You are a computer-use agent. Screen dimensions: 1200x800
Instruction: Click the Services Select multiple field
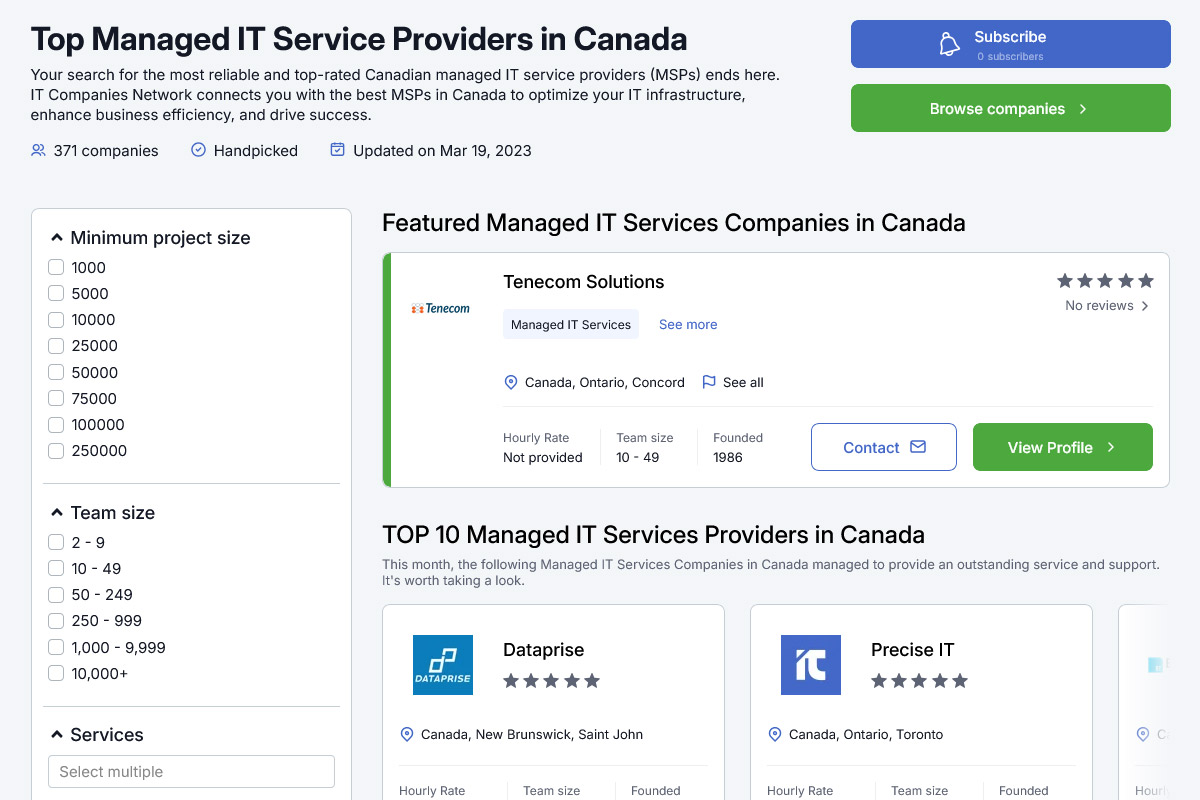[x=191, y=772]
